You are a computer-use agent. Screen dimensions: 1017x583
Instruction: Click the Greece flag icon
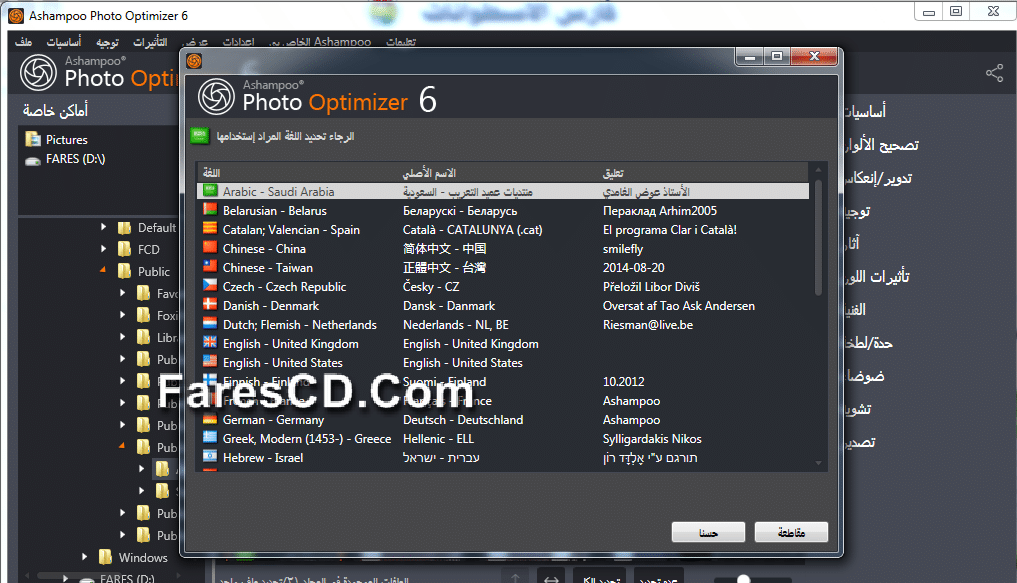[x=209, y=437]
